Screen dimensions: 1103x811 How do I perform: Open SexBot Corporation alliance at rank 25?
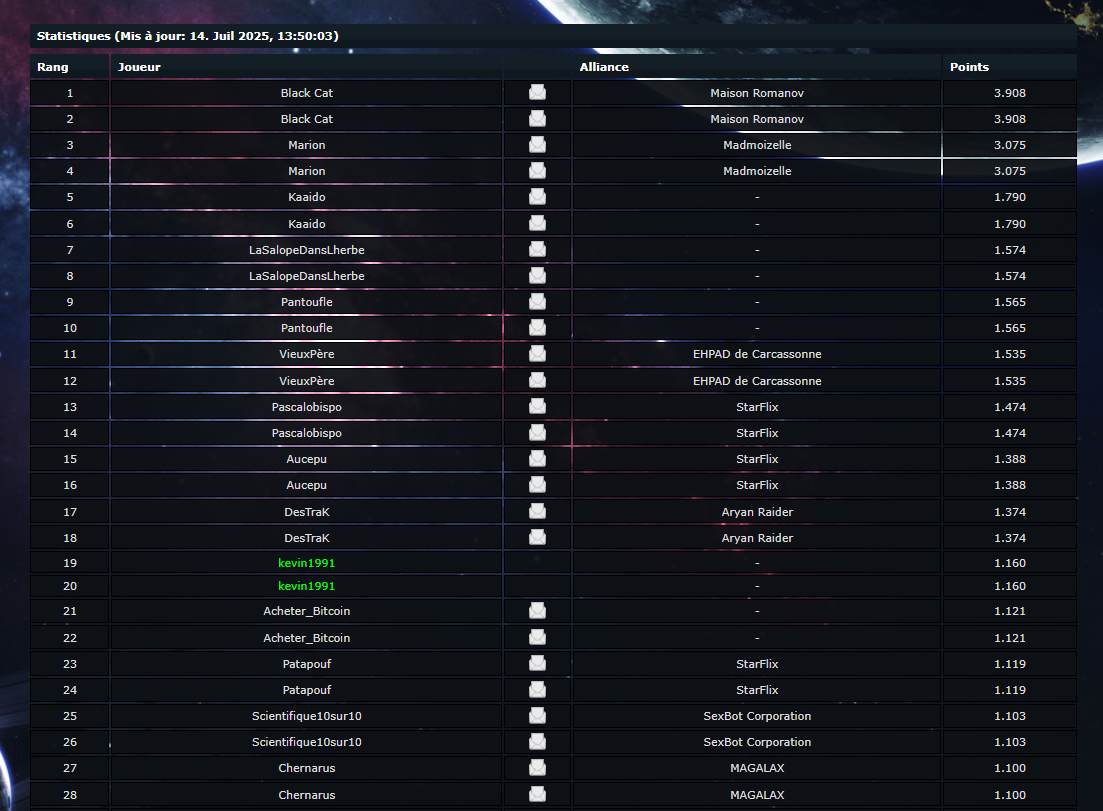pos(757,715)
